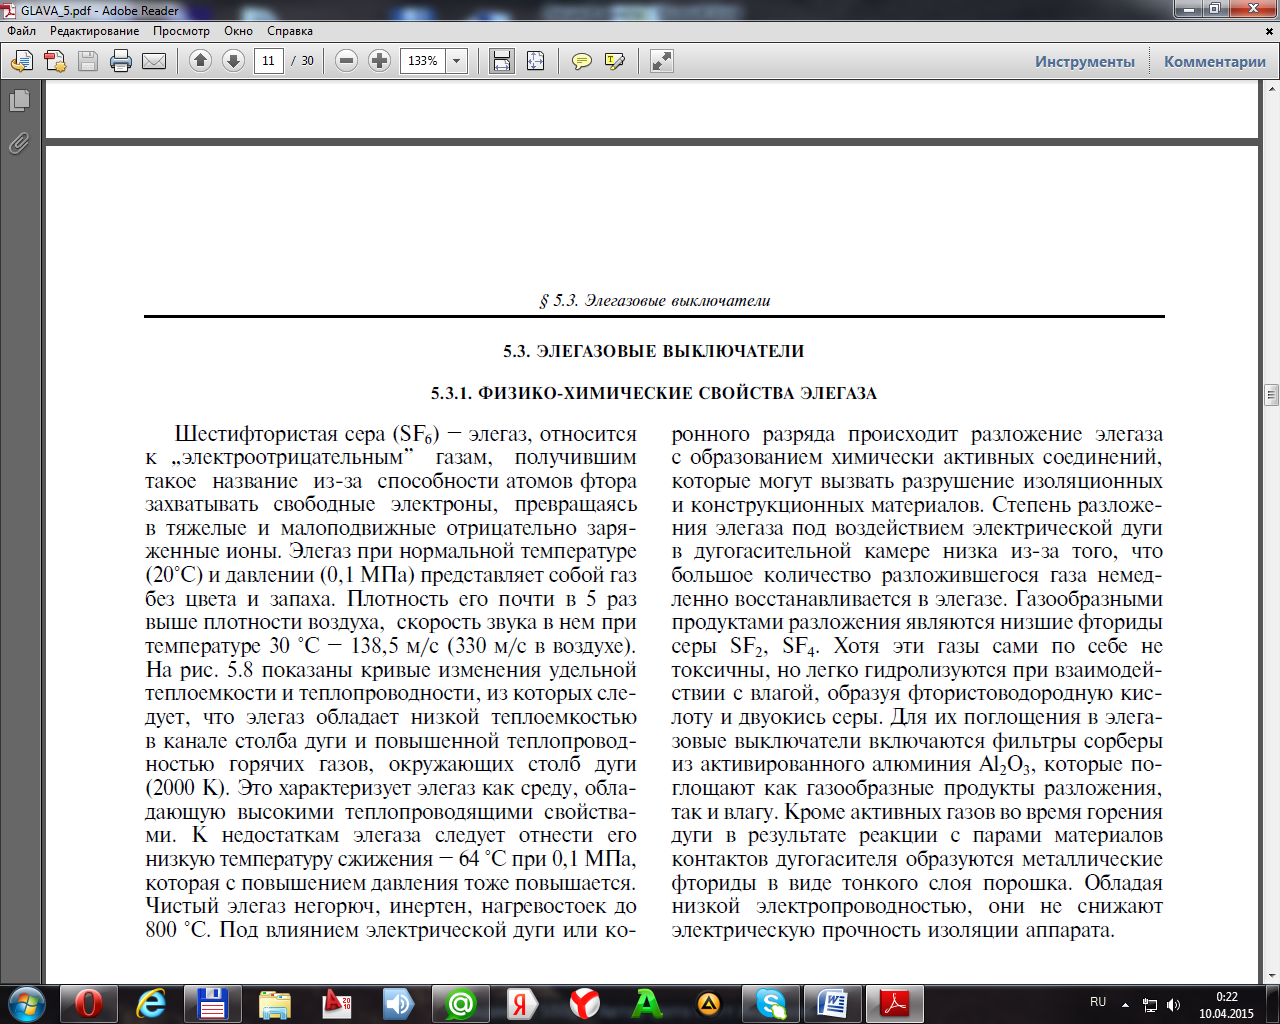The height and width of the screenshot is (1024, 1280).
Task: Open the Файл menu
Action: 21,31
